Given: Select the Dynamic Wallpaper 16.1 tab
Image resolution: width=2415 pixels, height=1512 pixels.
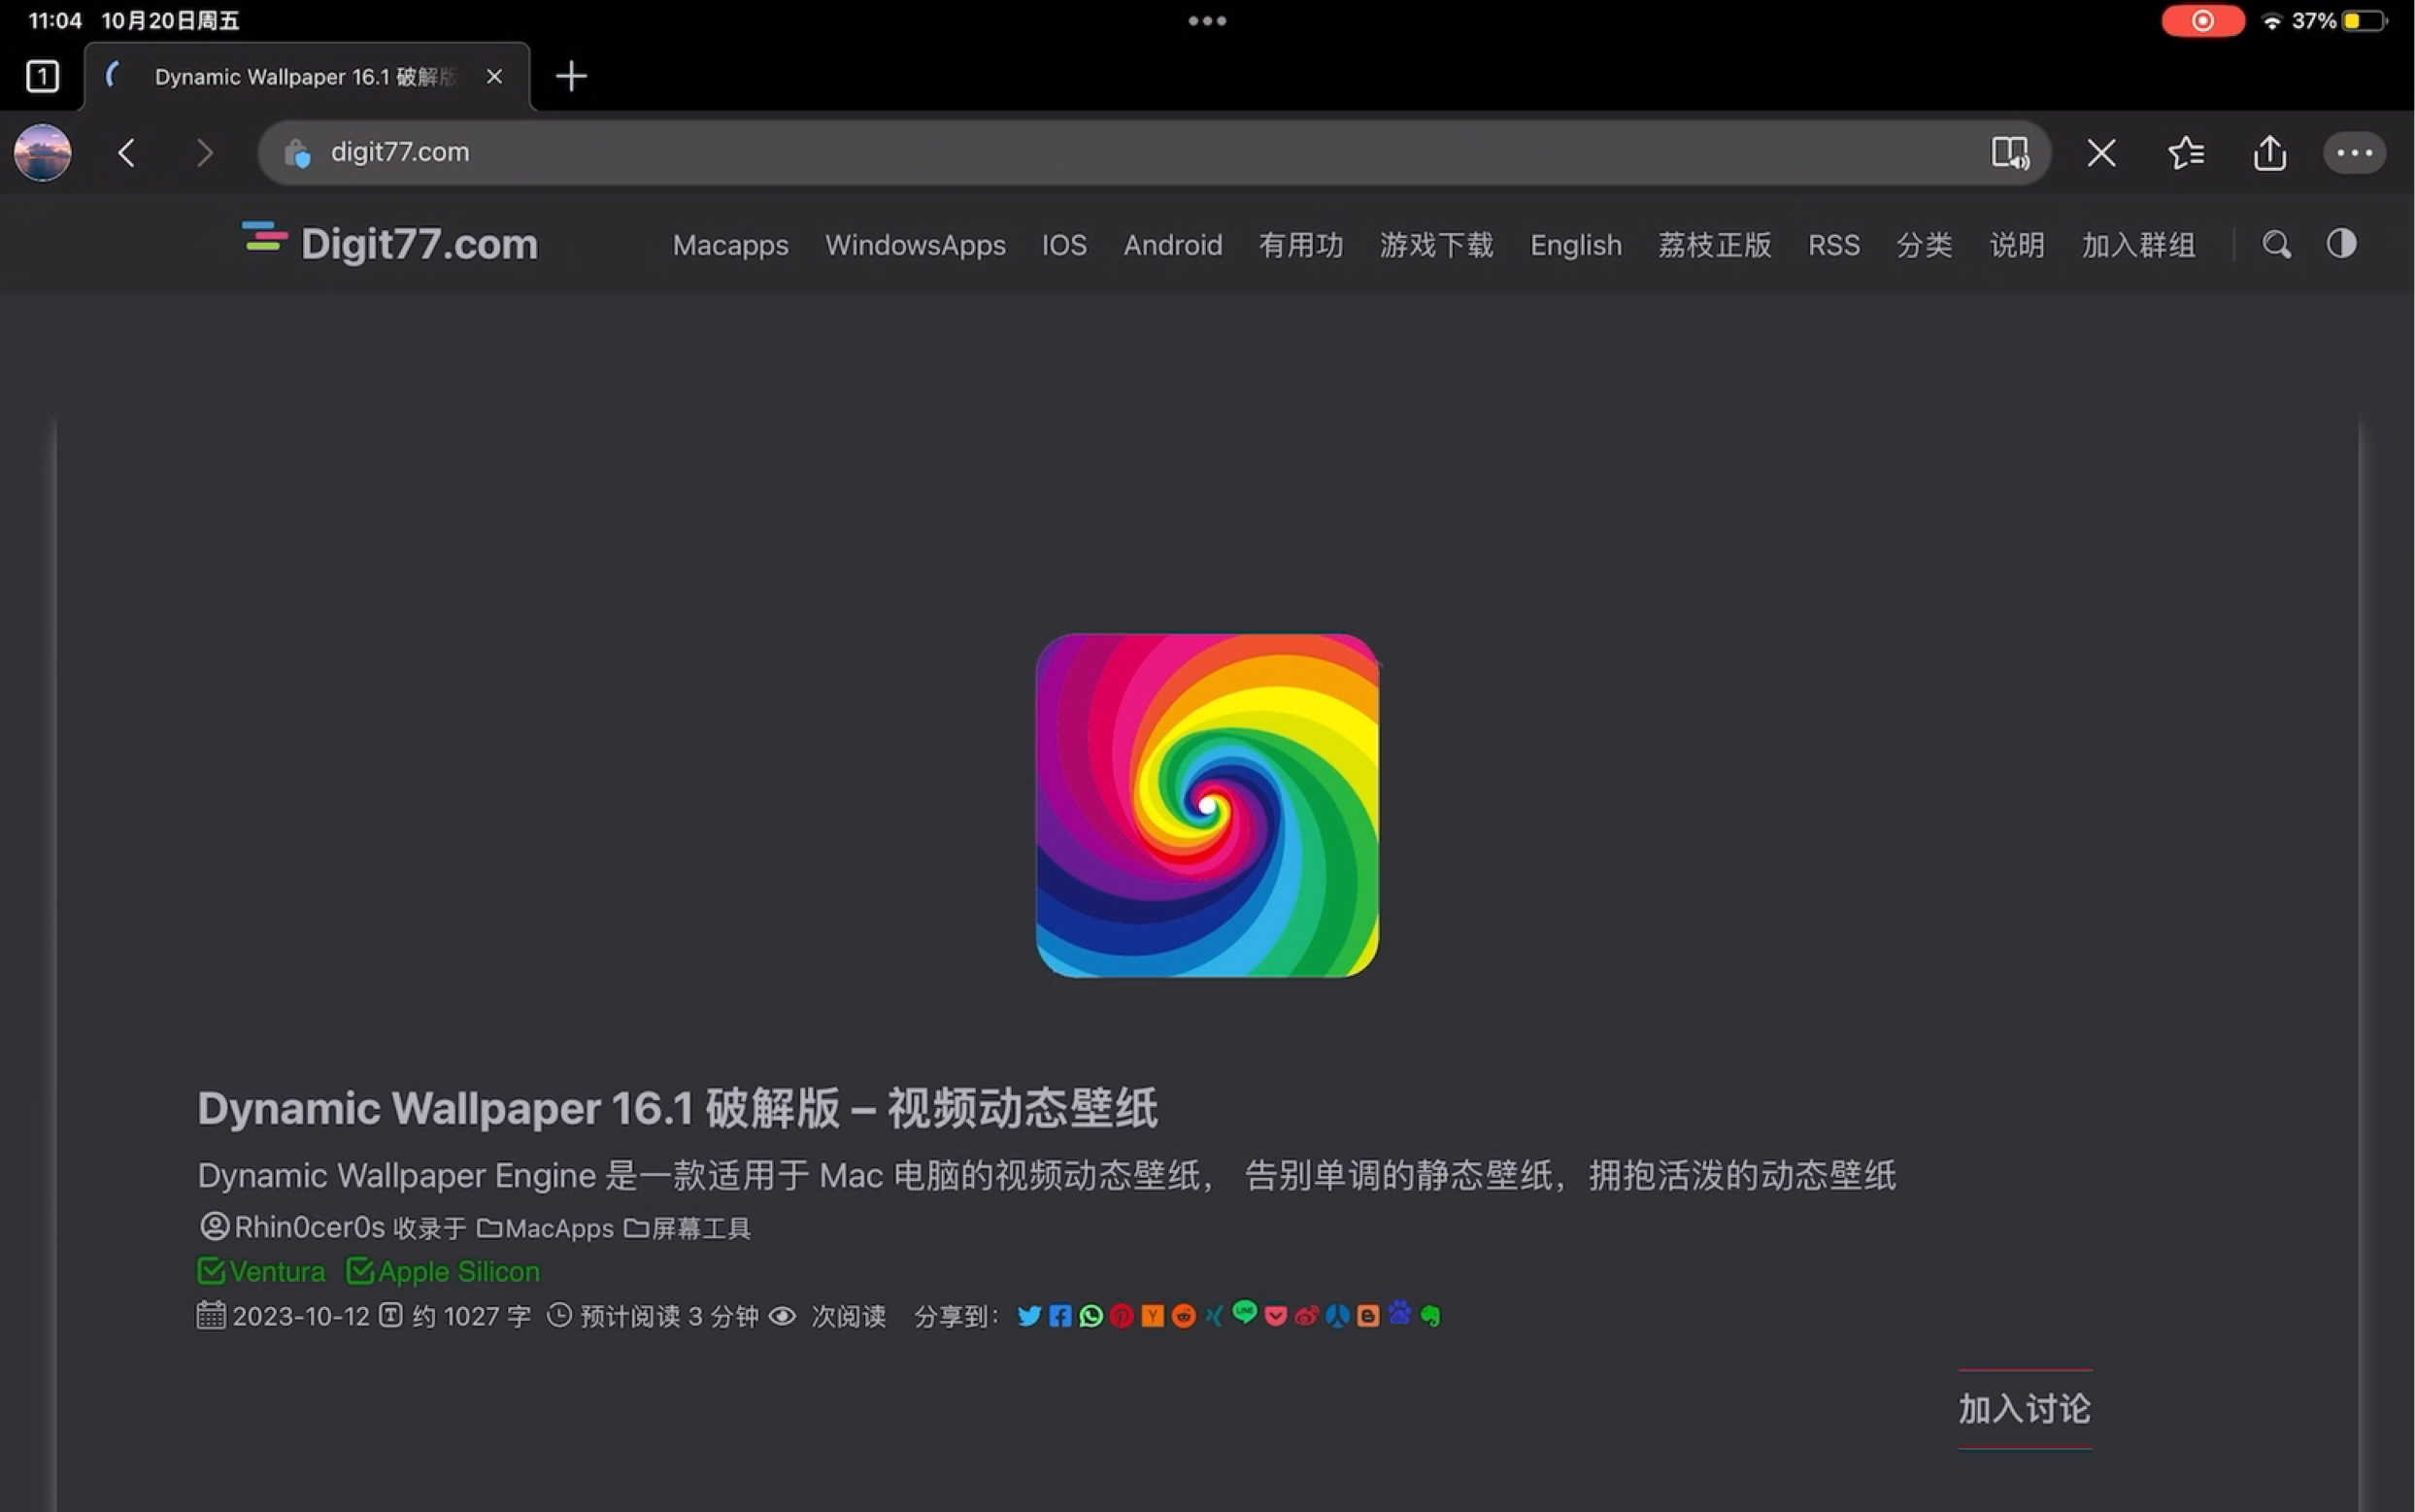Looking at the screenshot, I should pos(306,77).
